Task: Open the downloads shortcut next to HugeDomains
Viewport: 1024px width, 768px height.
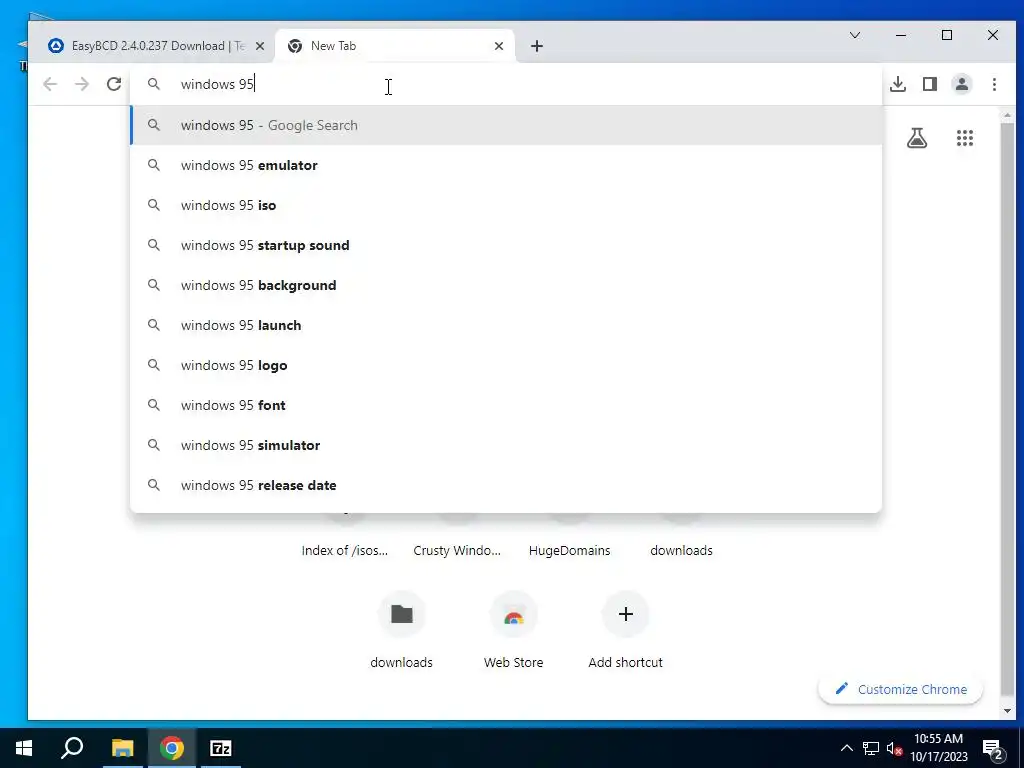Action: tap(681, 550)
